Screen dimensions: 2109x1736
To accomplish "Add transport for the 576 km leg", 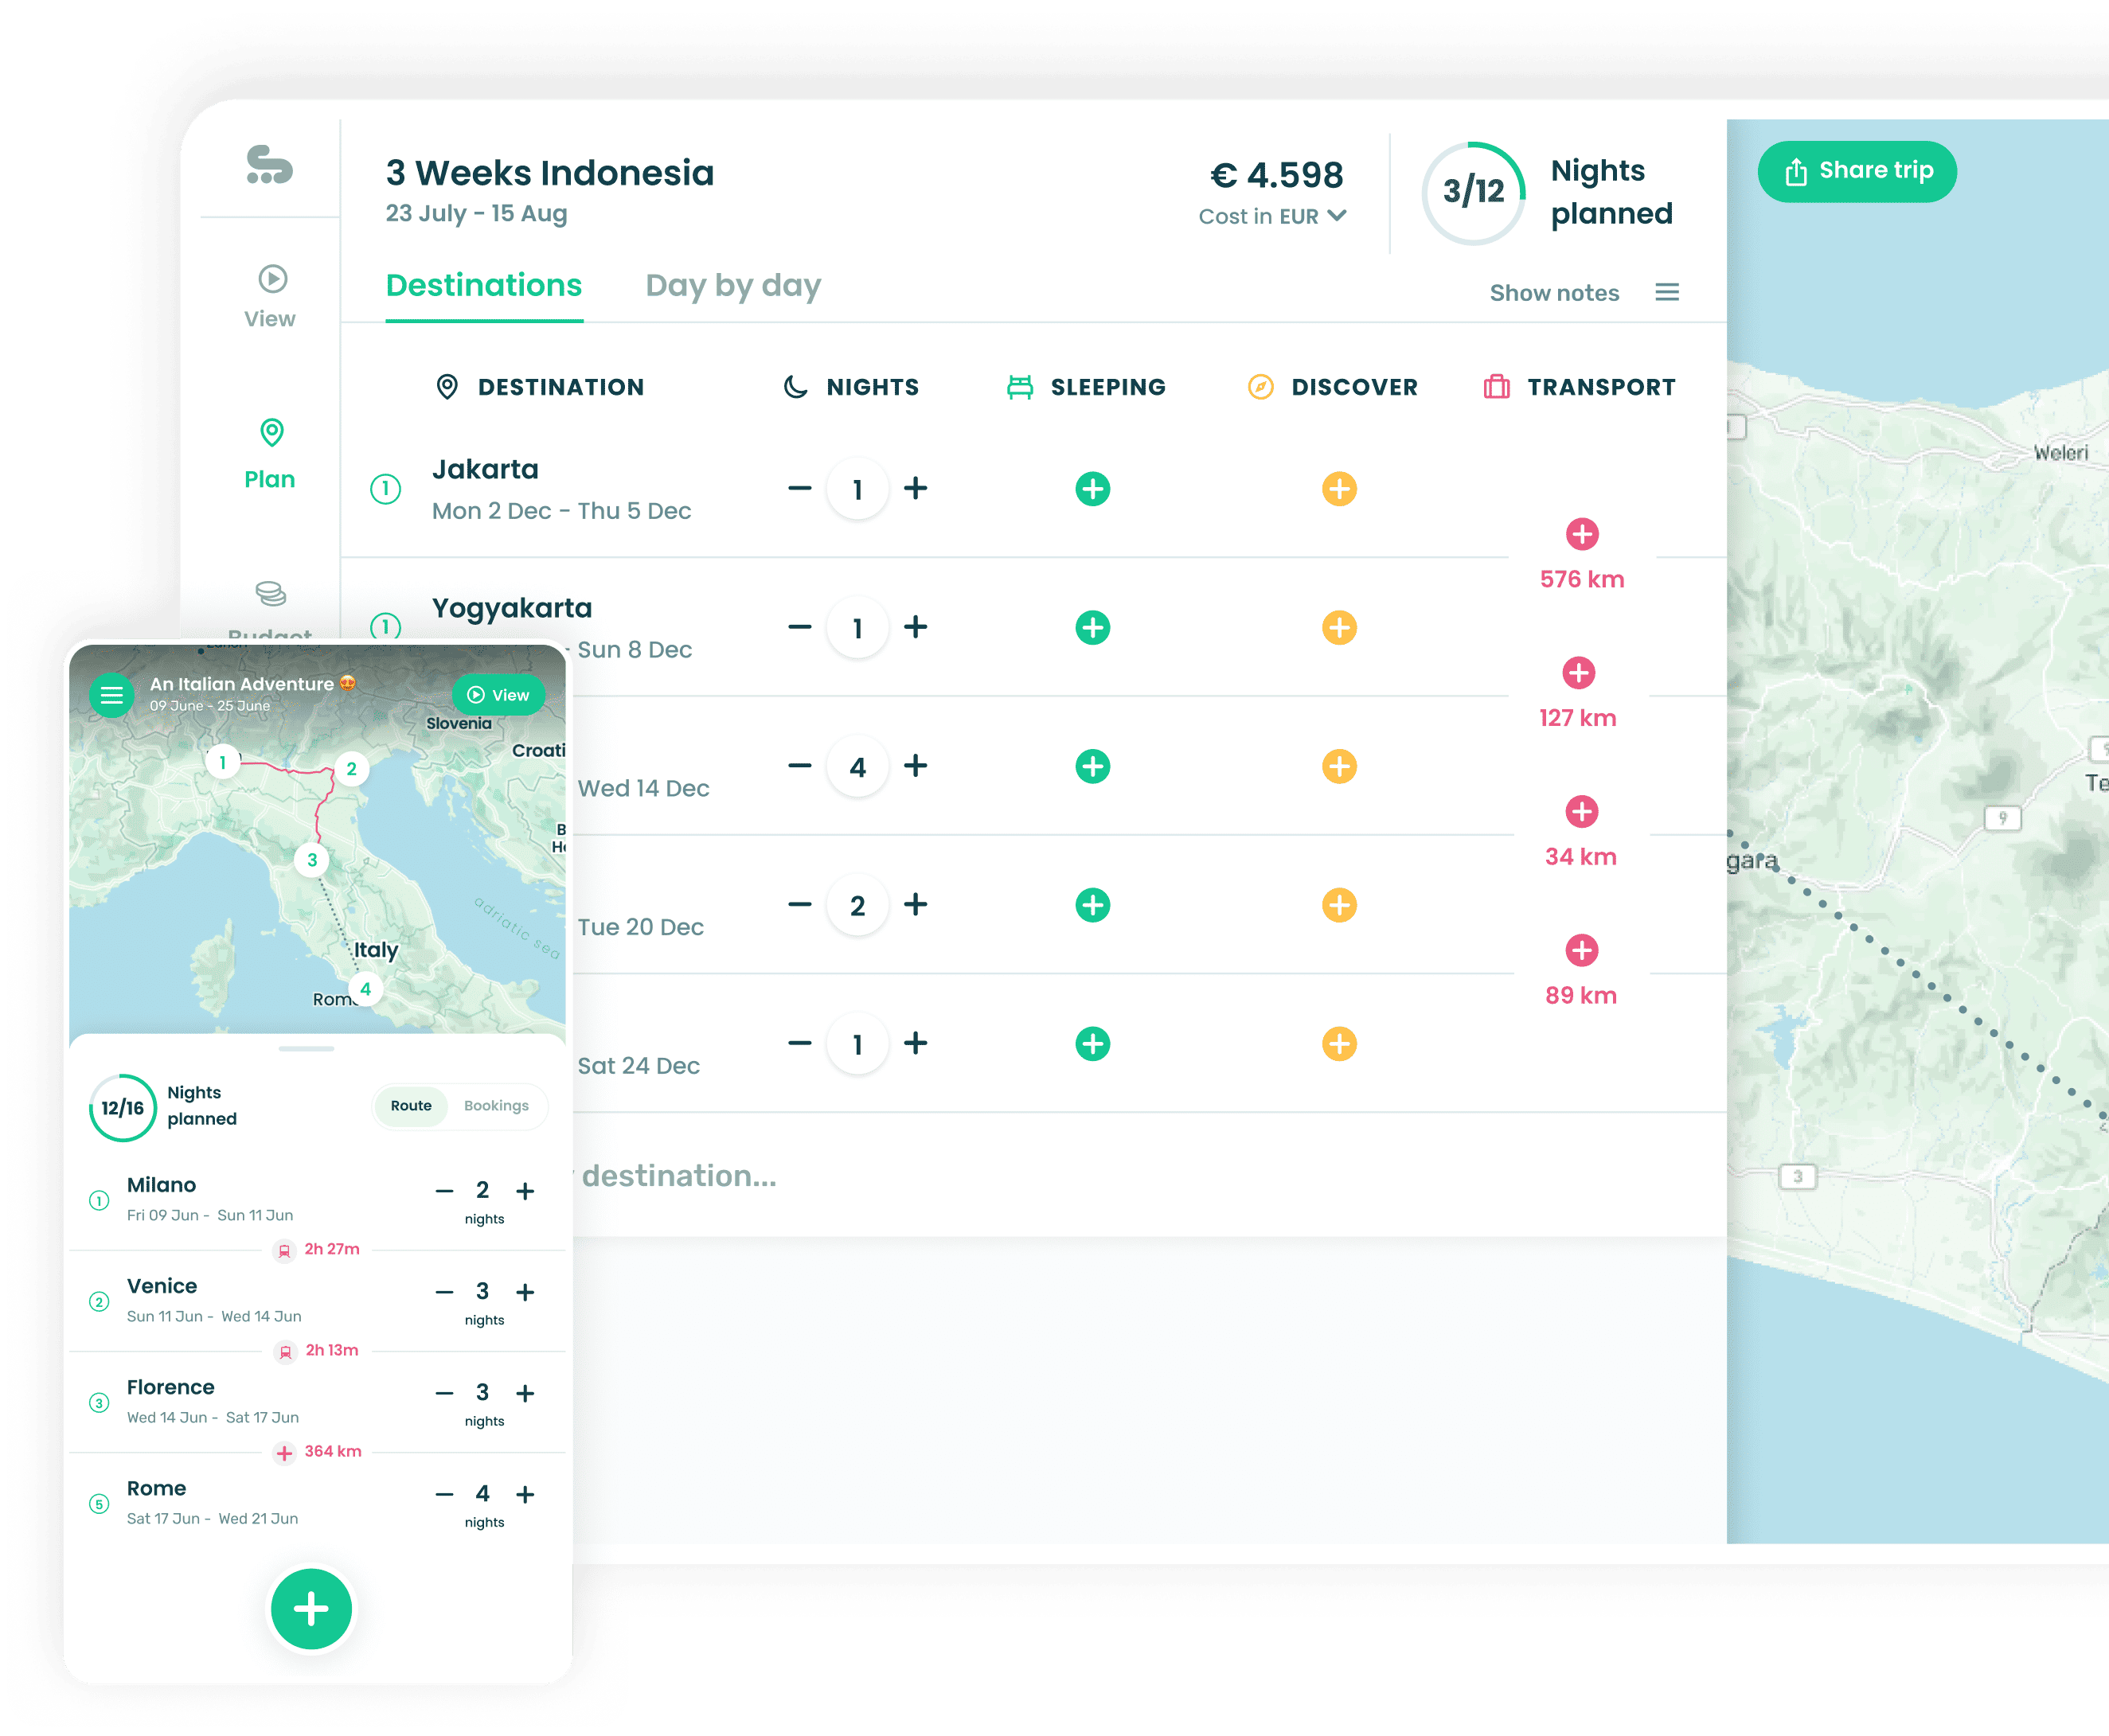I will pyautogui.click(x=1580, y=533).
